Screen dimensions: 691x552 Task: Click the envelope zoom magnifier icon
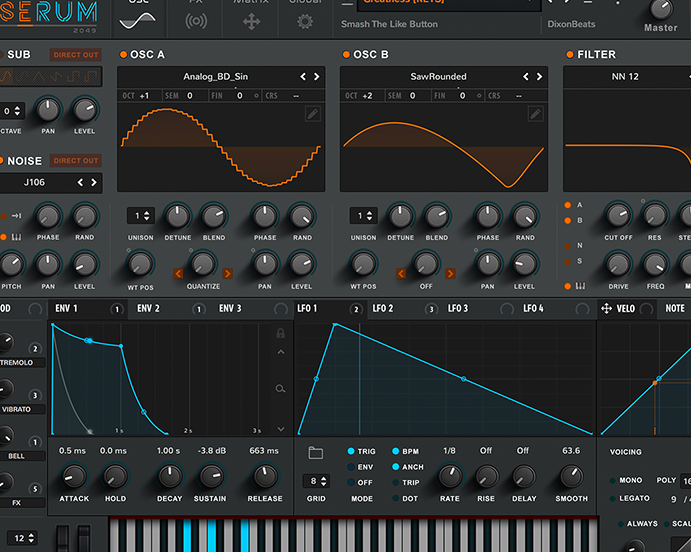tap(281, 389)
